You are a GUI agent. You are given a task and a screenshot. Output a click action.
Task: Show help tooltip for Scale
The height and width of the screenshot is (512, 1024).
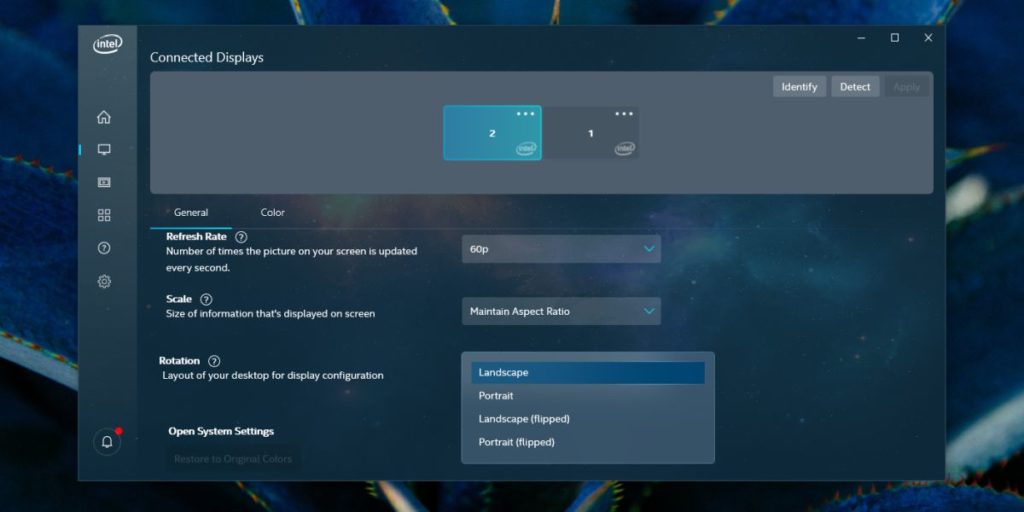(206, 299)
